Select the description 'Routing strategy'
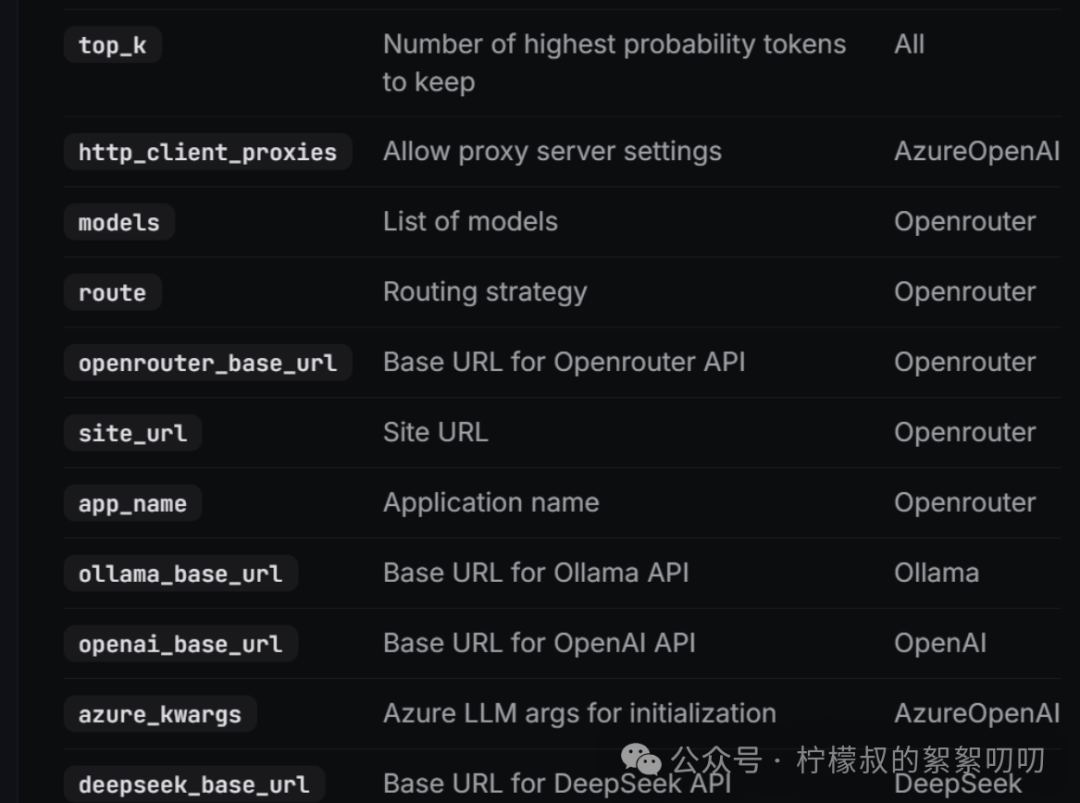The height and width of the screenshot is (803, 1080). click(484, 291)
